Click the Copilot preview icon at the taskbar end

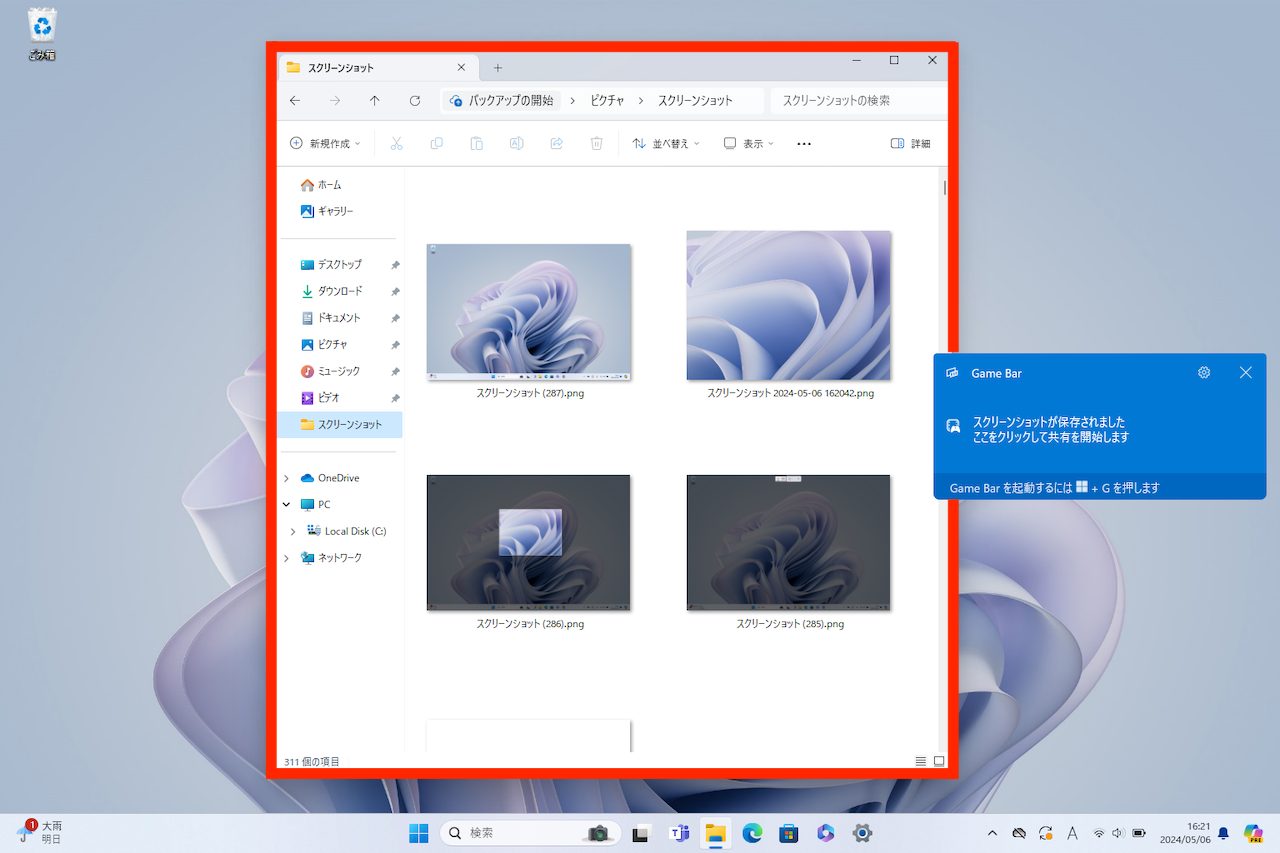1253,833
